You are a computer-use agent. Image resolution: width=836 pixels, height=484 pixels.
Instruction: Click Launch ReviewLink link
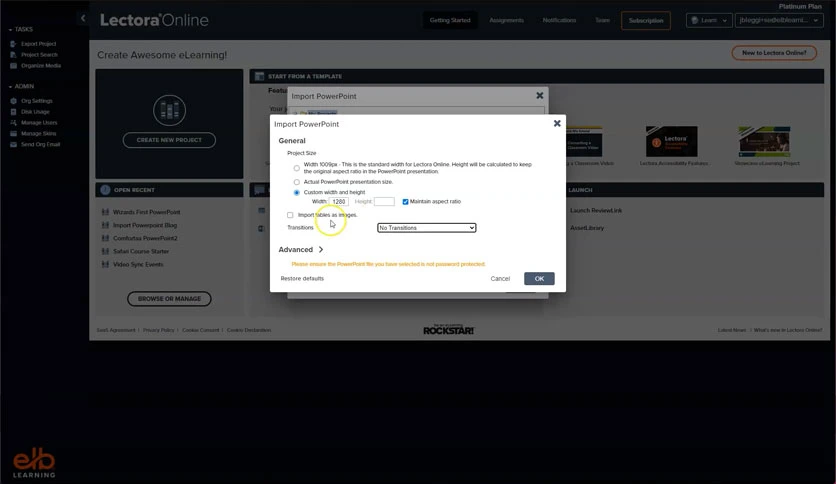(596, 211)
